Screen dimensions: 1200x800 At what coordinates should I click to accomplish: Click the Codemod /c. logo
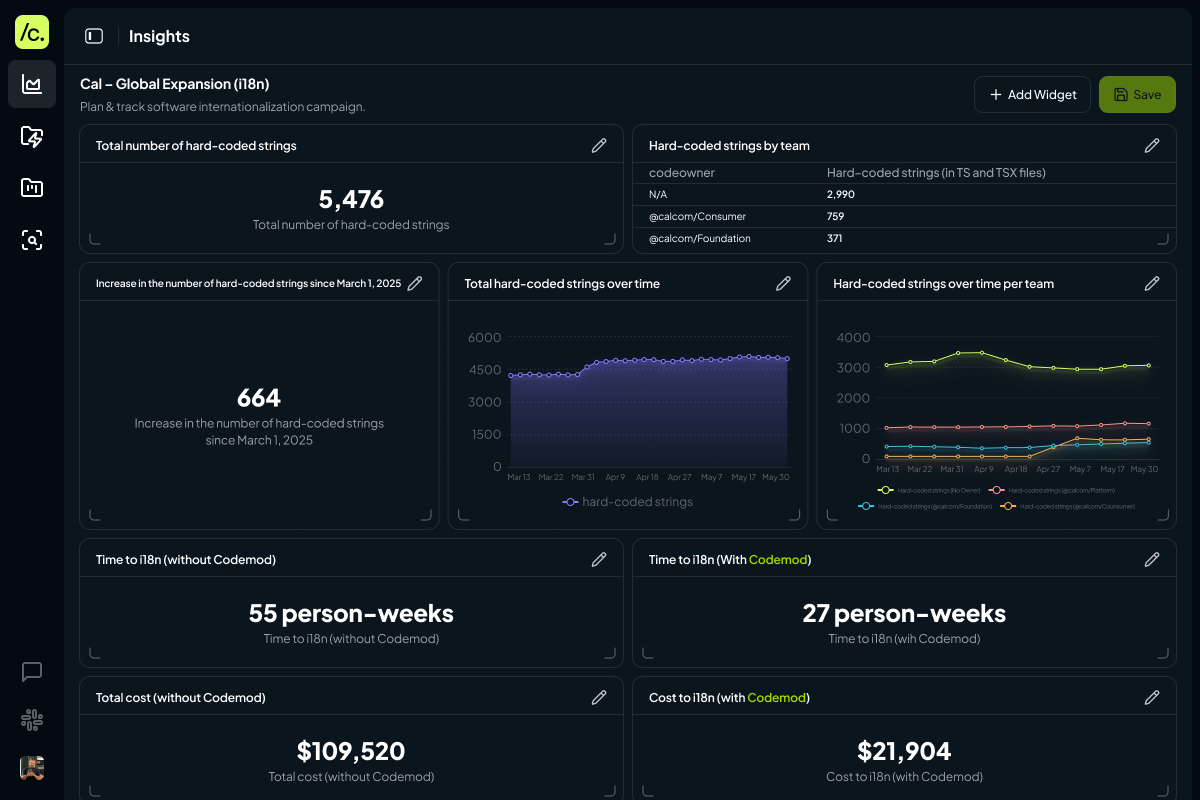(x=32, y=32)
